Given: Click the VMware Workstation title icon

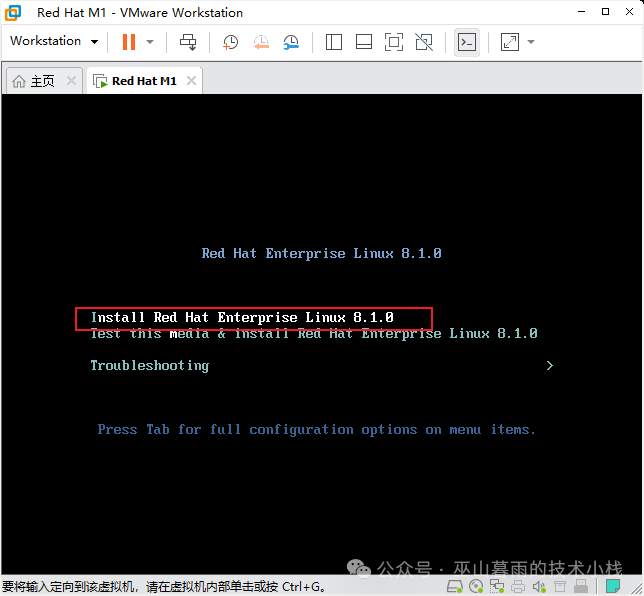Looking at the screenshot, I should point(13,13).
